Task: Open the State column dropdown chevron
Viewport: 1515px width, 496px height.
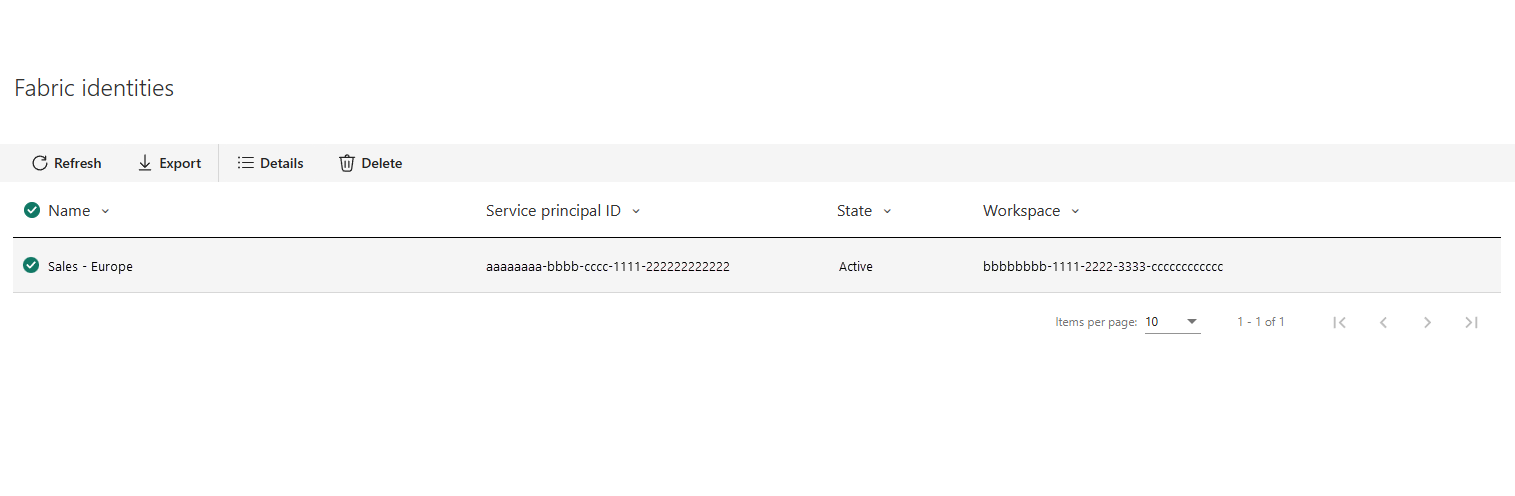Action: pos(887,211)
